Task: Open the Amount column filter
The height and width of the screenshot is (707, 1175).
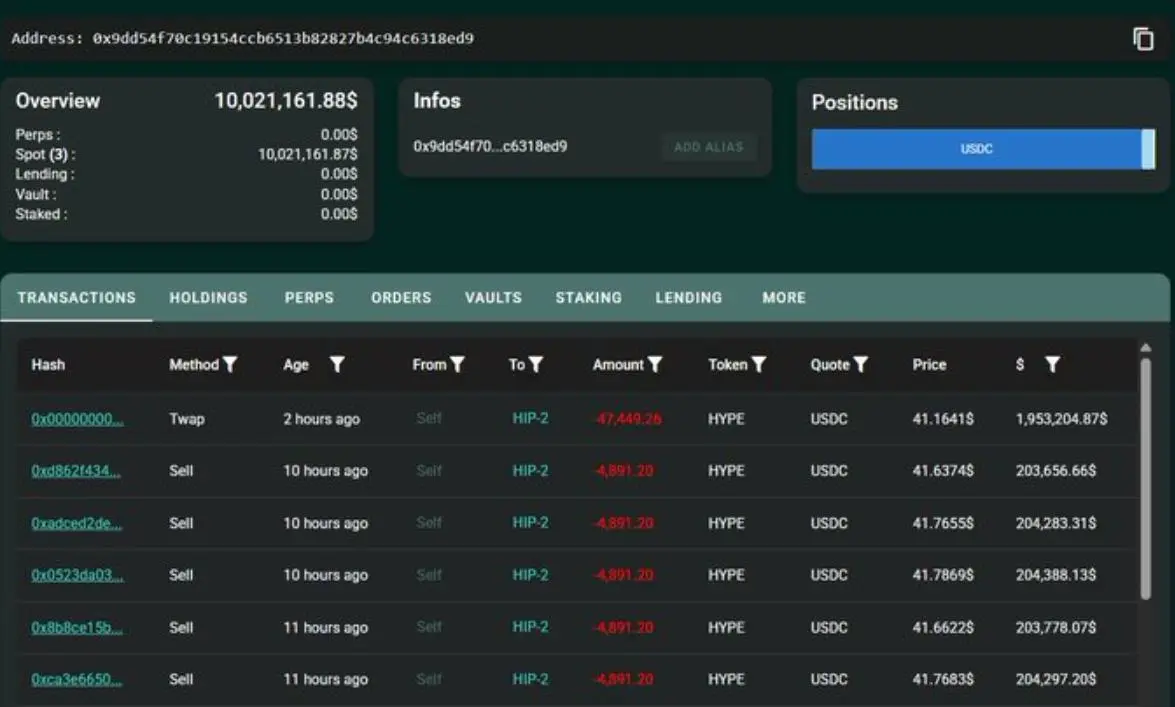Action: coord(655,364)
